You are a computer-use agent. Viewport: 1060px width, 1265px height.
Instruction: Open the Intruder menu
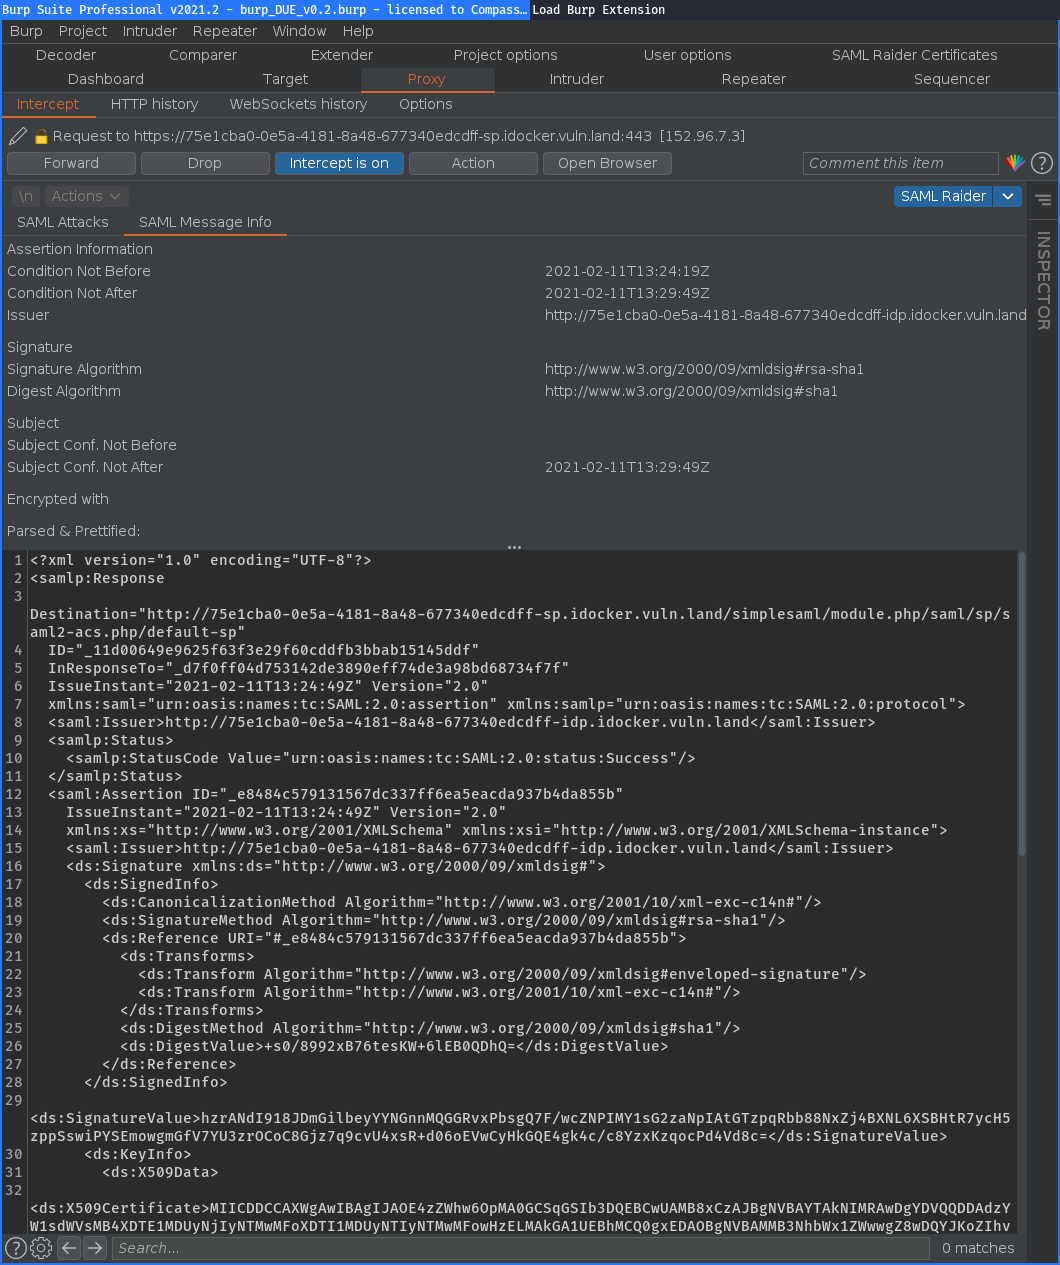coord(150,31)
